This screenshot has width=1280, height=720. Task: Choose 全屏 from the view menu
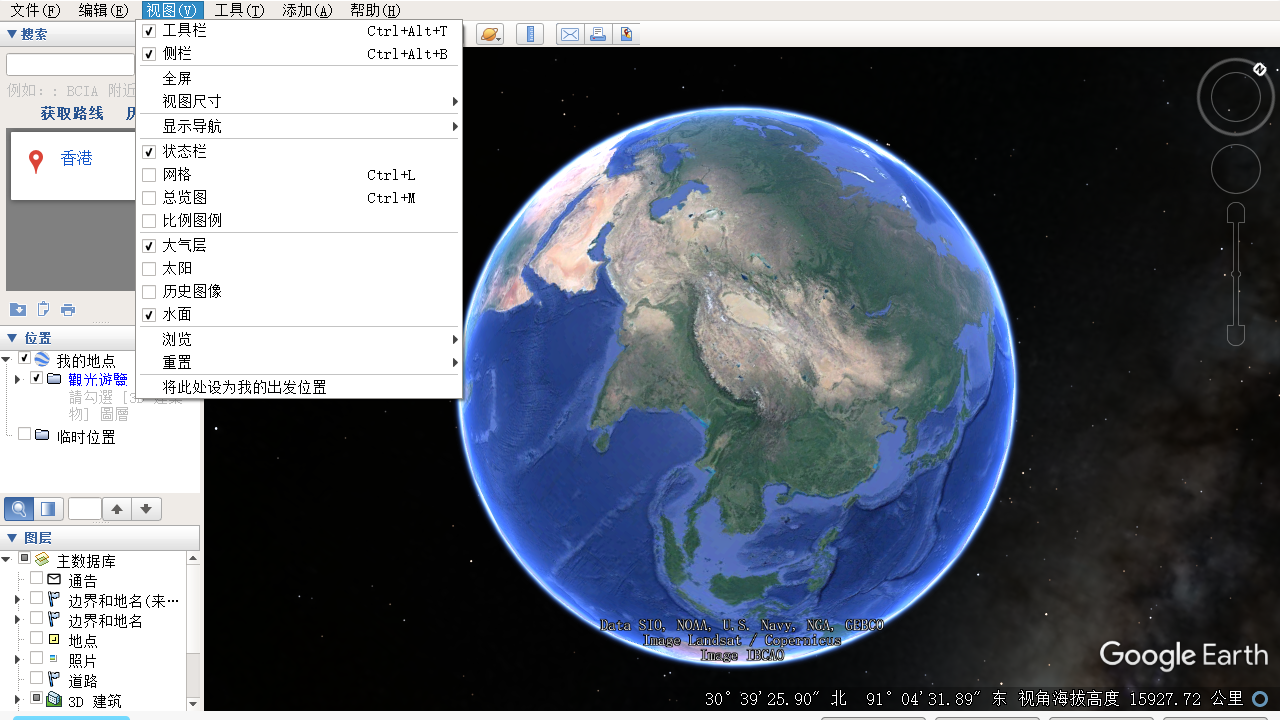click(177, 78)
